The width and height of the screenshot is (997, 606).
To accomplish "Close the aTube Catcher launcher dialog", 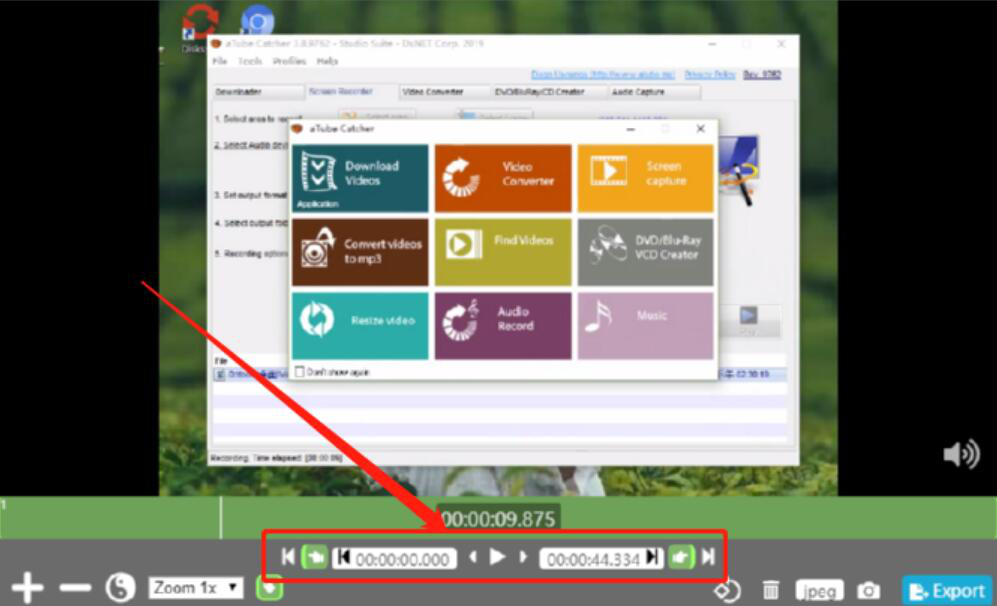I will pyautogui.click(x=700, y=128).
